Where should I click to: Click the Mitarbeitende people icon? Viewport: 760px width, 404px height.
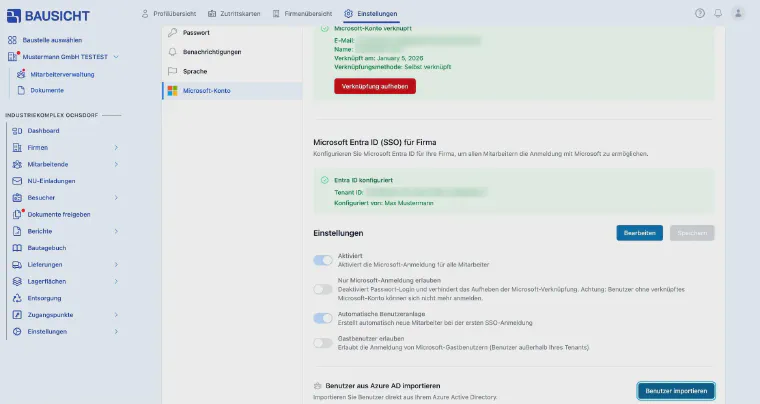(17, 164)
